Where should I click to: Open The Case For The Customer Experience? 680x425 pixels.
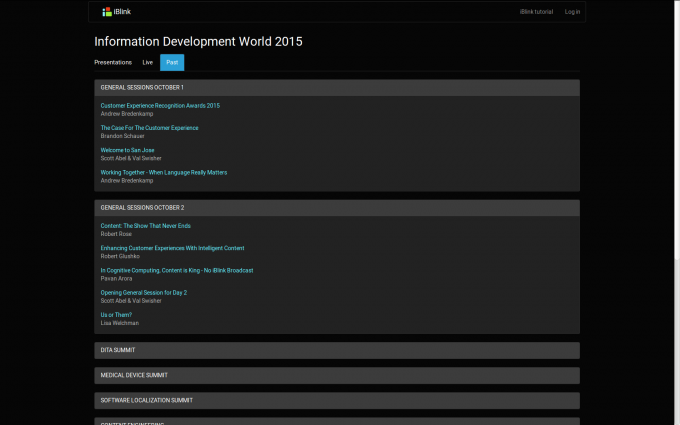click(x=149, y=128)
